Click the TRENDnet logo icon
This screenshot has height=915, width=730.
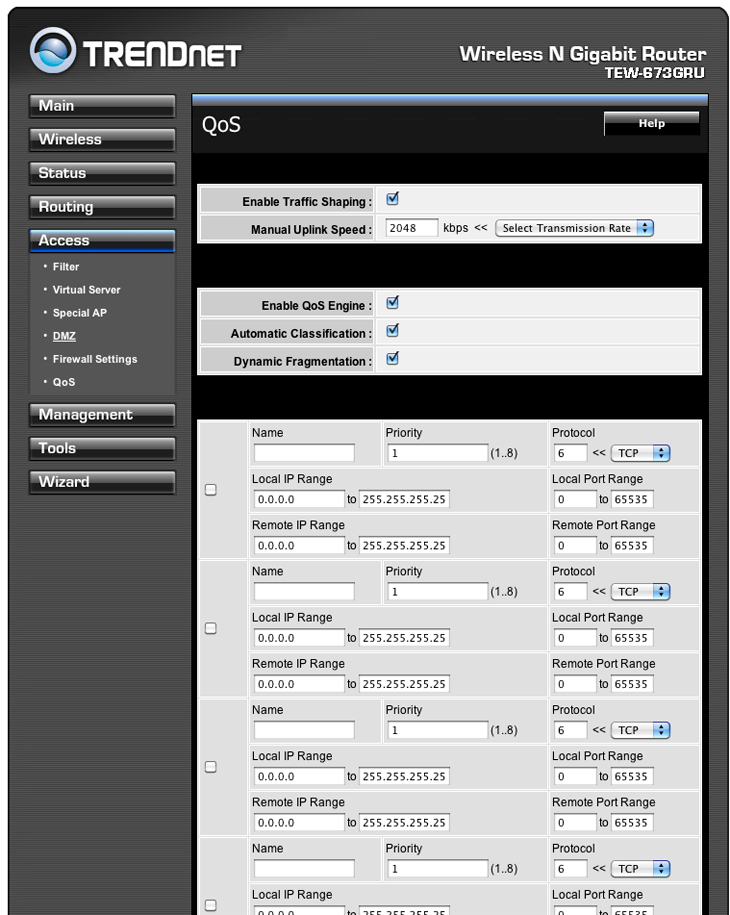[x=53, y=52]
